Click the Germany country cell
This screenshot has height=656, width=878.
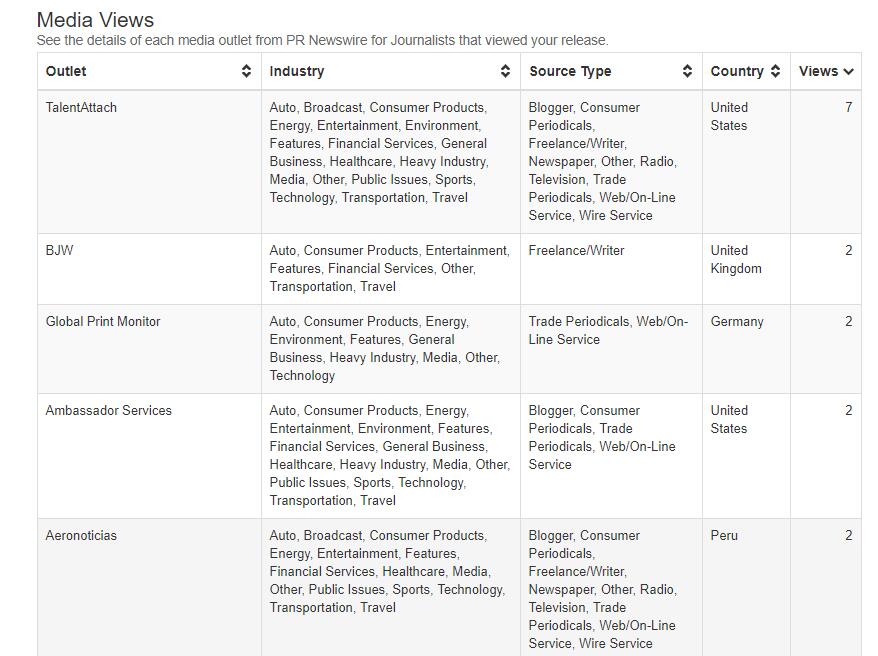(x=737, y=321)
